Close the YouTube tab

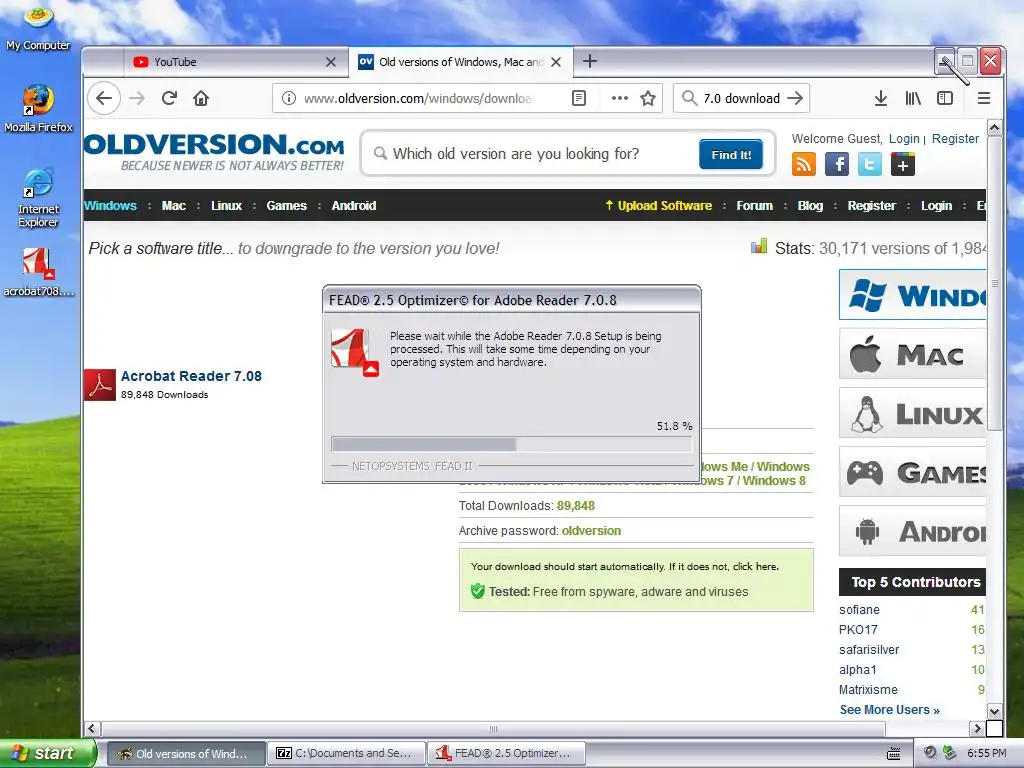pyautogui.click(x=330, y=62)
